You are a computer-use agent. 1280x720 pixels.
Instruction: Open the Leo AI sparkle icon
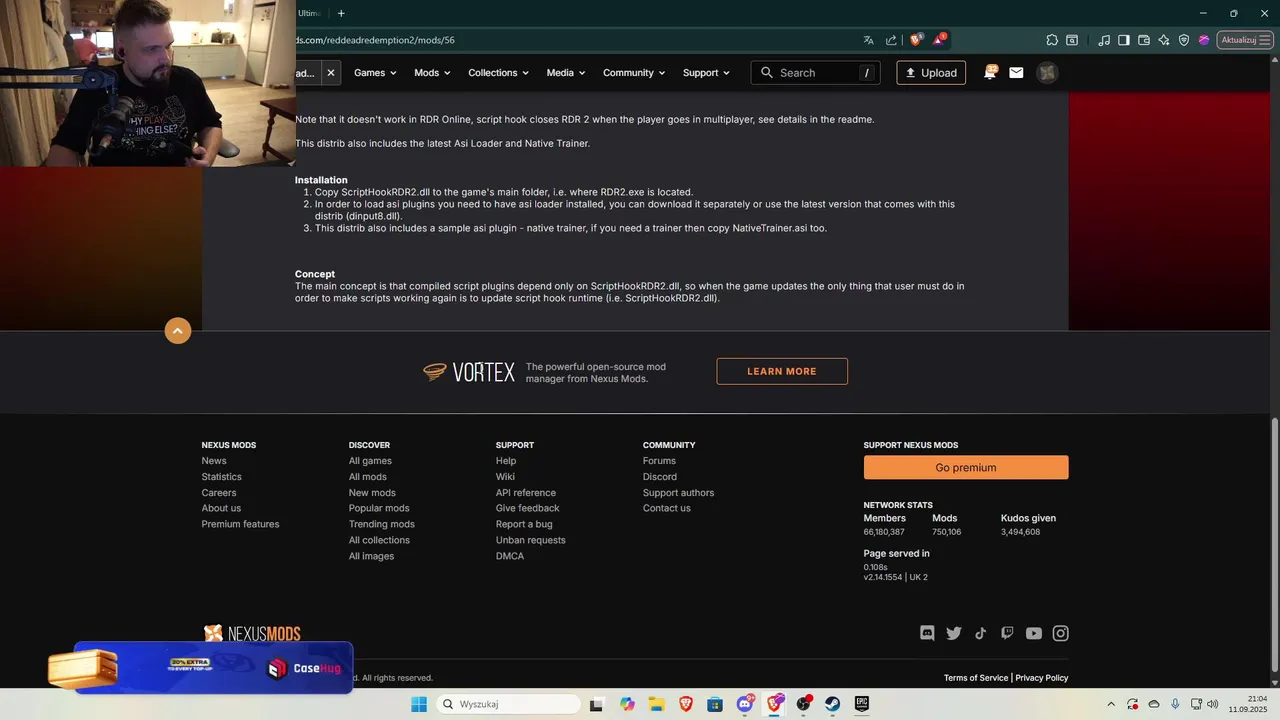pos(1164,40)
